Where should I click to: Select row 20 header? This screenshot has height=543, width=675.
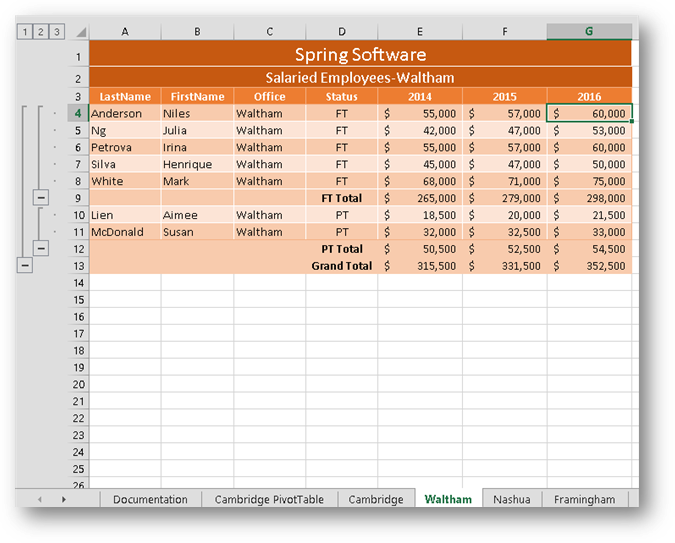click(x=78, y=384)
